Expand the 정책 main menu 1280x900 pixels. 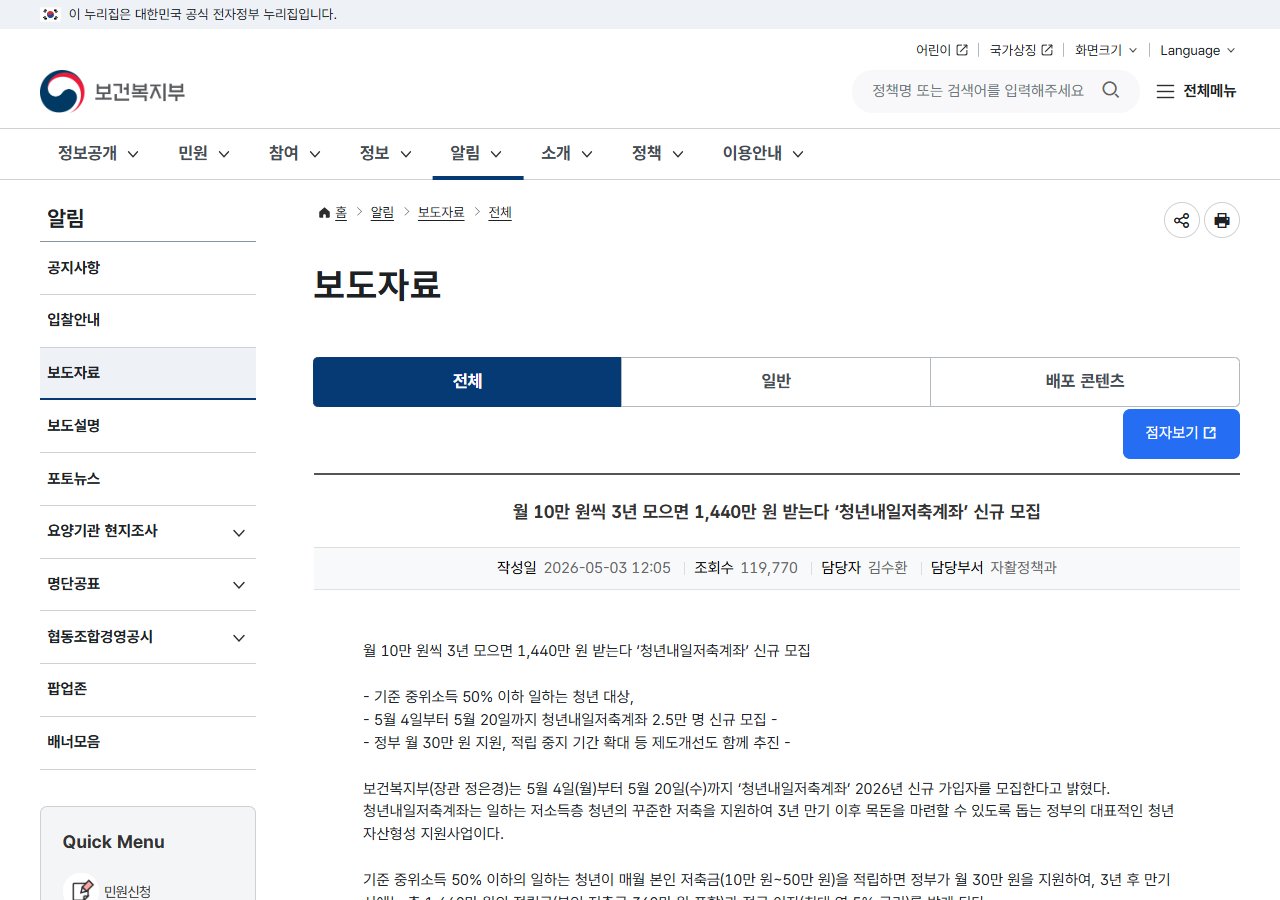(x=657, y=153)
